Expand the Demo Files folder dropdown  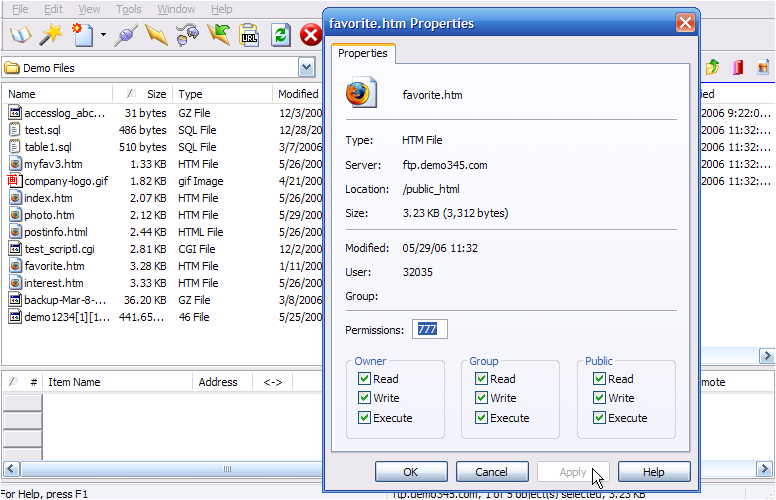307,68
